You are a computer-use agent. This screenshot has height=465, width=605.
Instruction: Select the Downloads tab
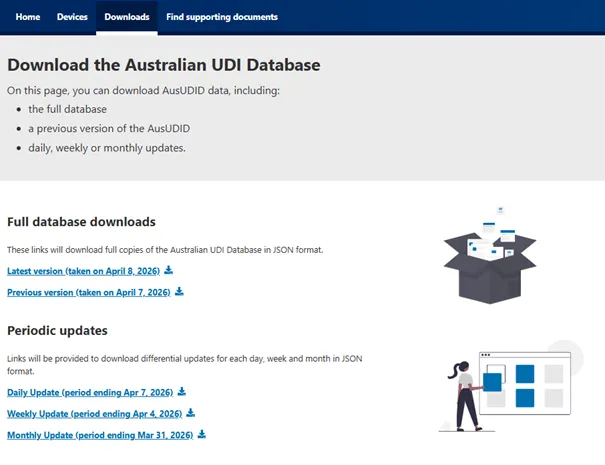(127, 17)
